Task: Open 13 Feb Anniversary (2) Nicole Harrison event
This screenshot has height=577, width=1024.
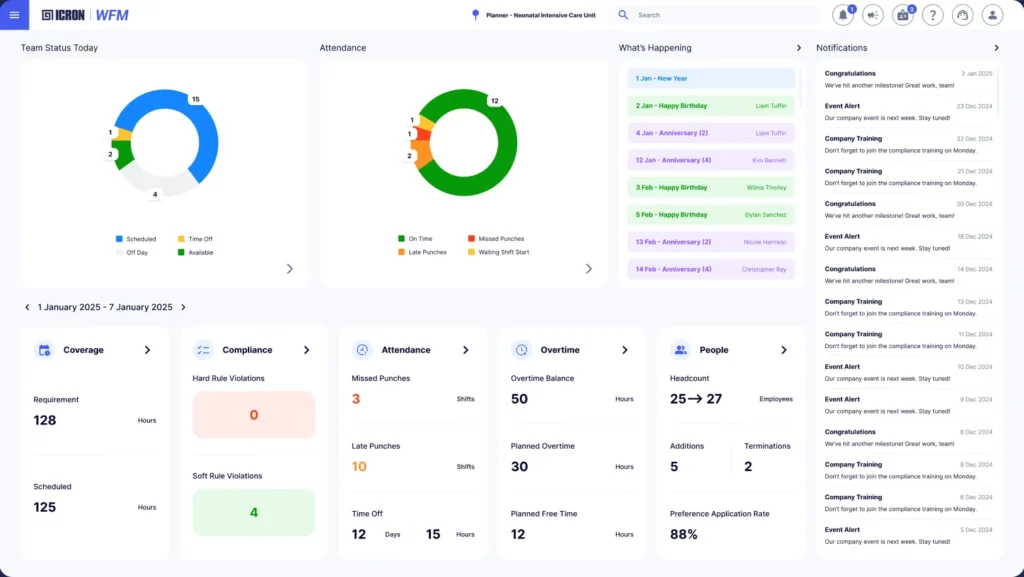Action: pyautogui.click(x=711, y=242)
